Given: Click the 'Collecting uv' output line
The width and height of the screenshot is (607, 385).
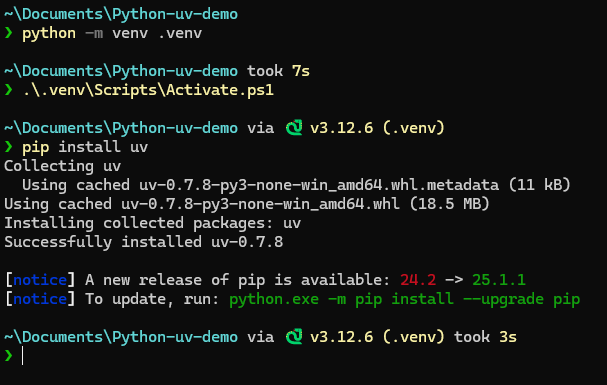Looking at the screenshot, I should (63, 166).
